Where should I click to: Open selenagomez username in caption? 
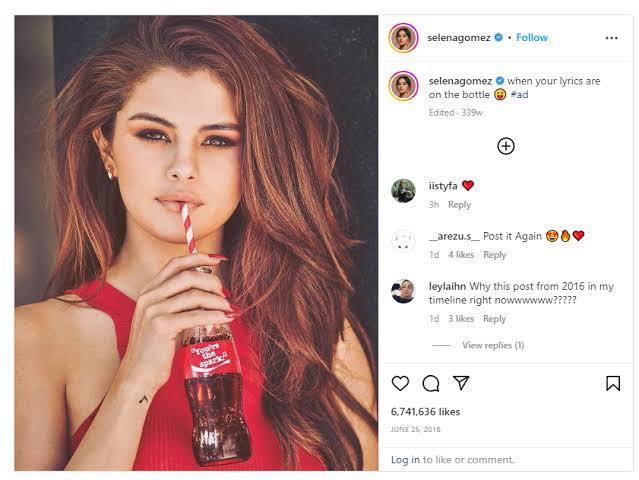(x=460, y=81)
